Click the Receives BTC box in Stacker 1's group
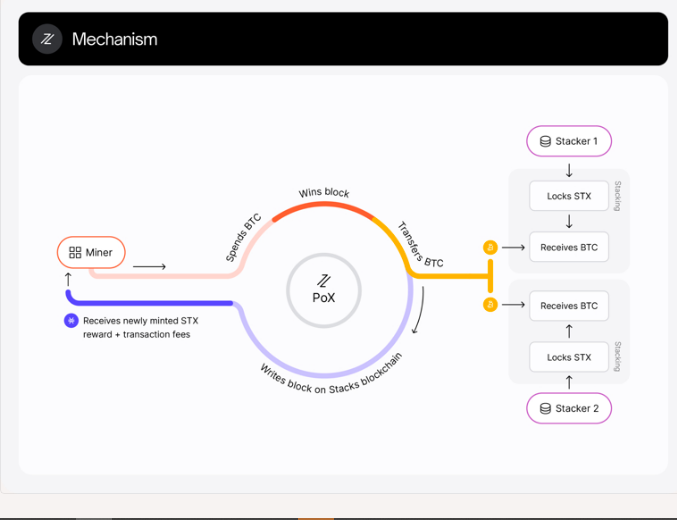The image size is (677, 520). point(568,247)
